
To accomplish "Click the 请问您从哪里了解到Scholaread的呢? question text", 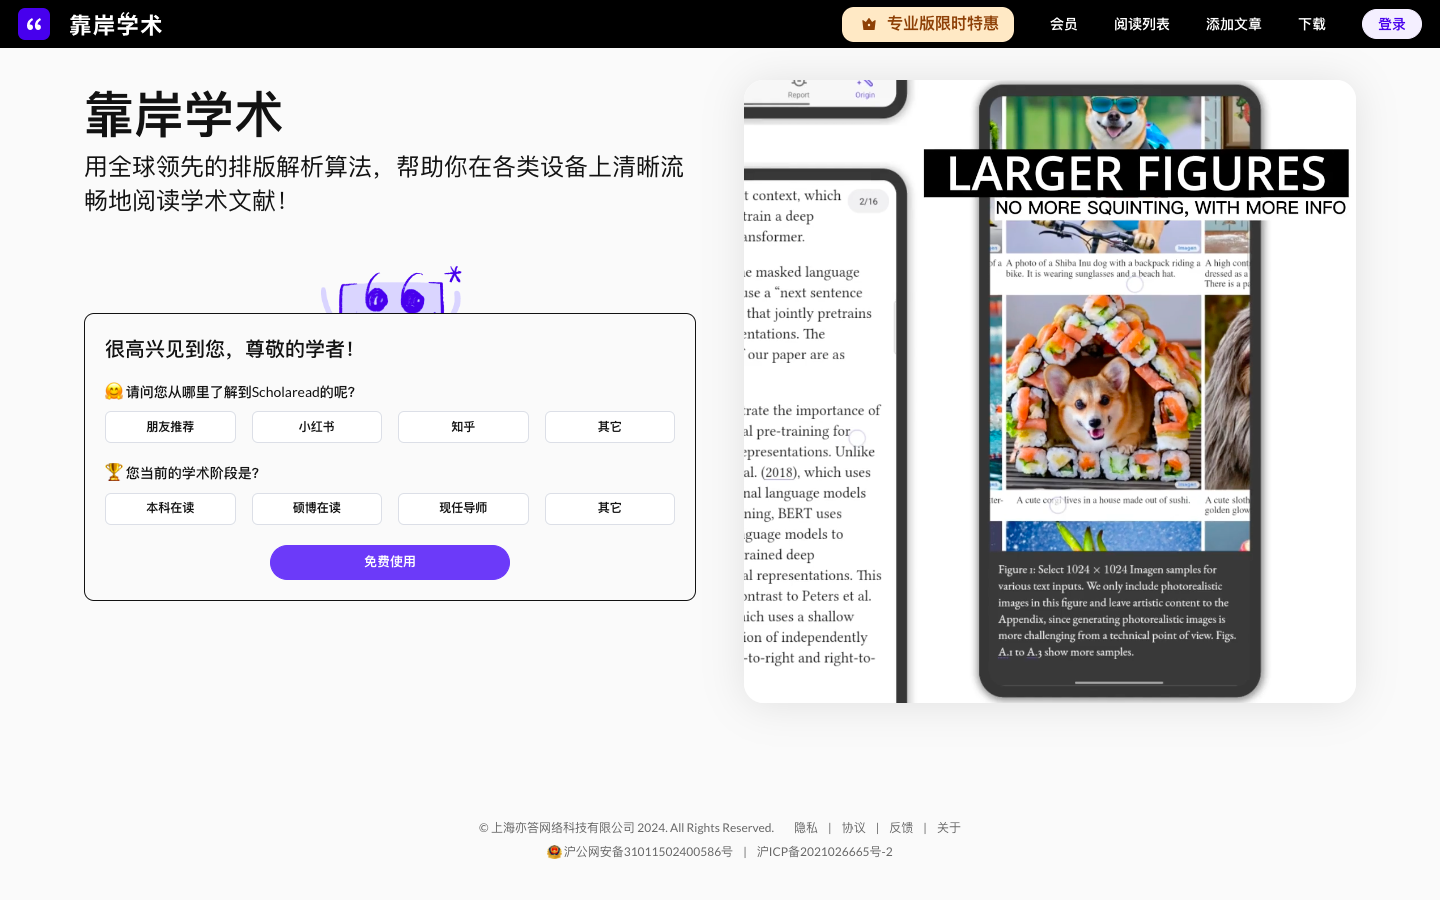I will [x=240, y=392].
